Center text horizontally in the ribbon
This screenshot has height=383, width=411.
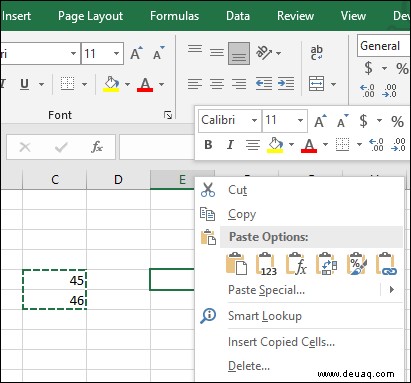(217, 84)
